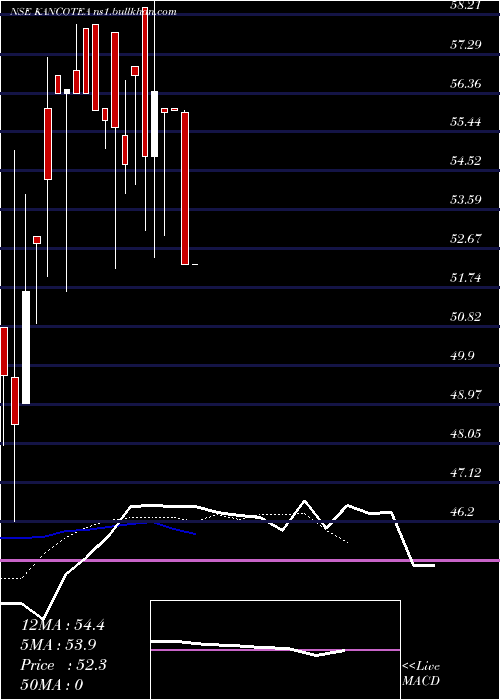Image resolution: width=500 pixels, height=700 pixels.
Task: Click the small red candle near 52.67
Action: (x=37, y=240)
